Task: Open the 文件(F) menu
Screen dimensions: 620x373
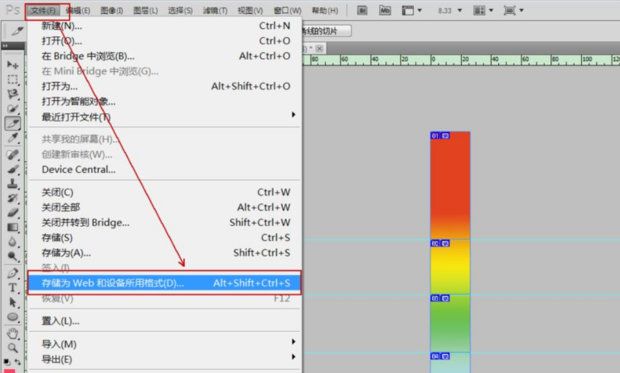Action: (x=44, y=11)
